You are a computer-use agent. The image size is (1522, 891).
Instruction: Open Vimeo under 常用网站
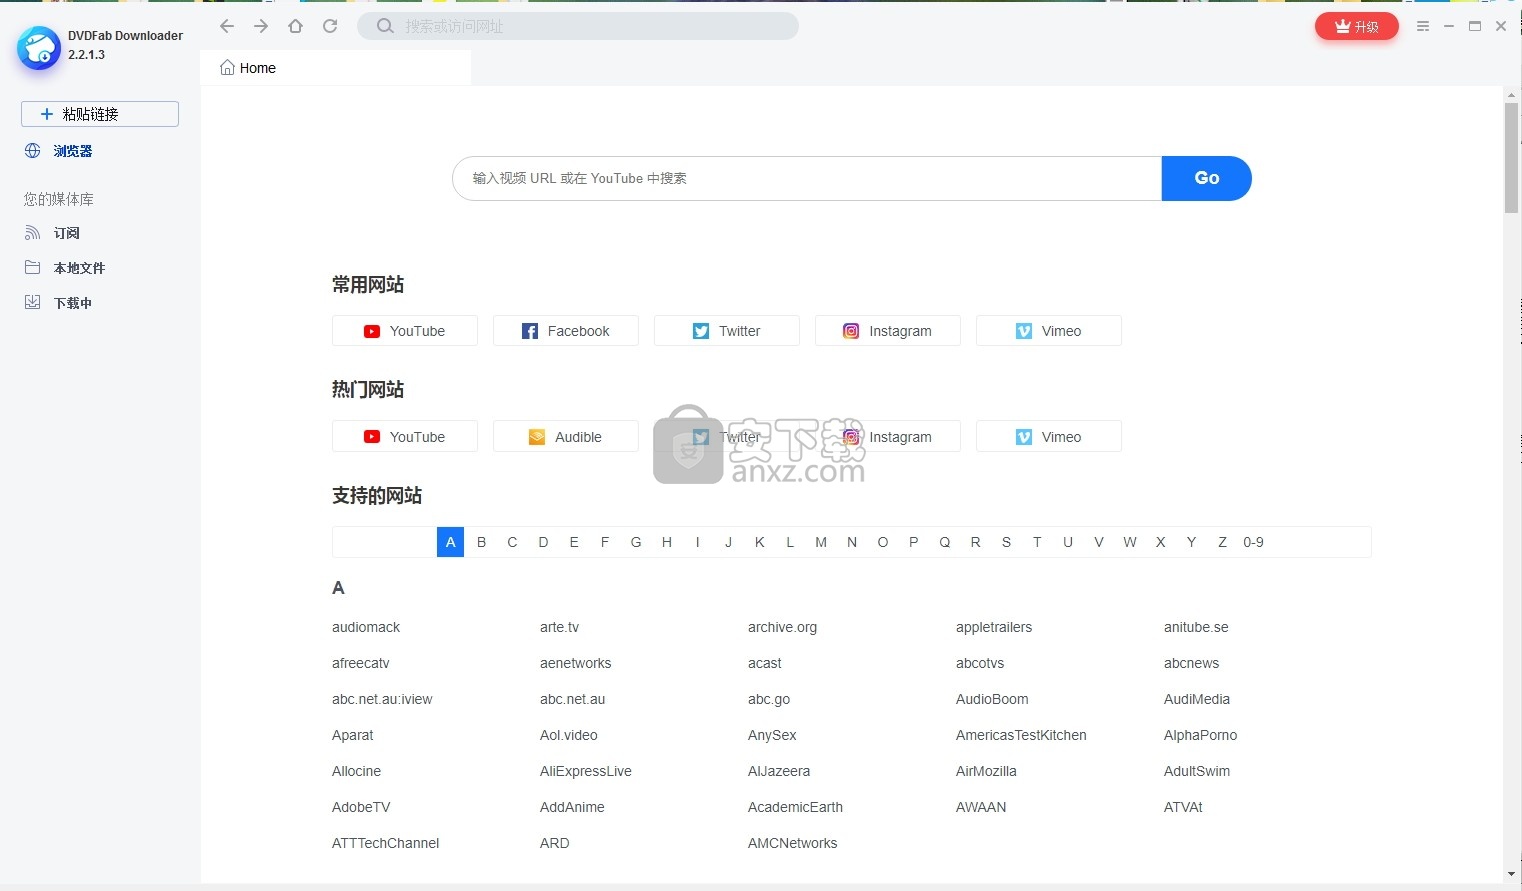click(1049, 331)
